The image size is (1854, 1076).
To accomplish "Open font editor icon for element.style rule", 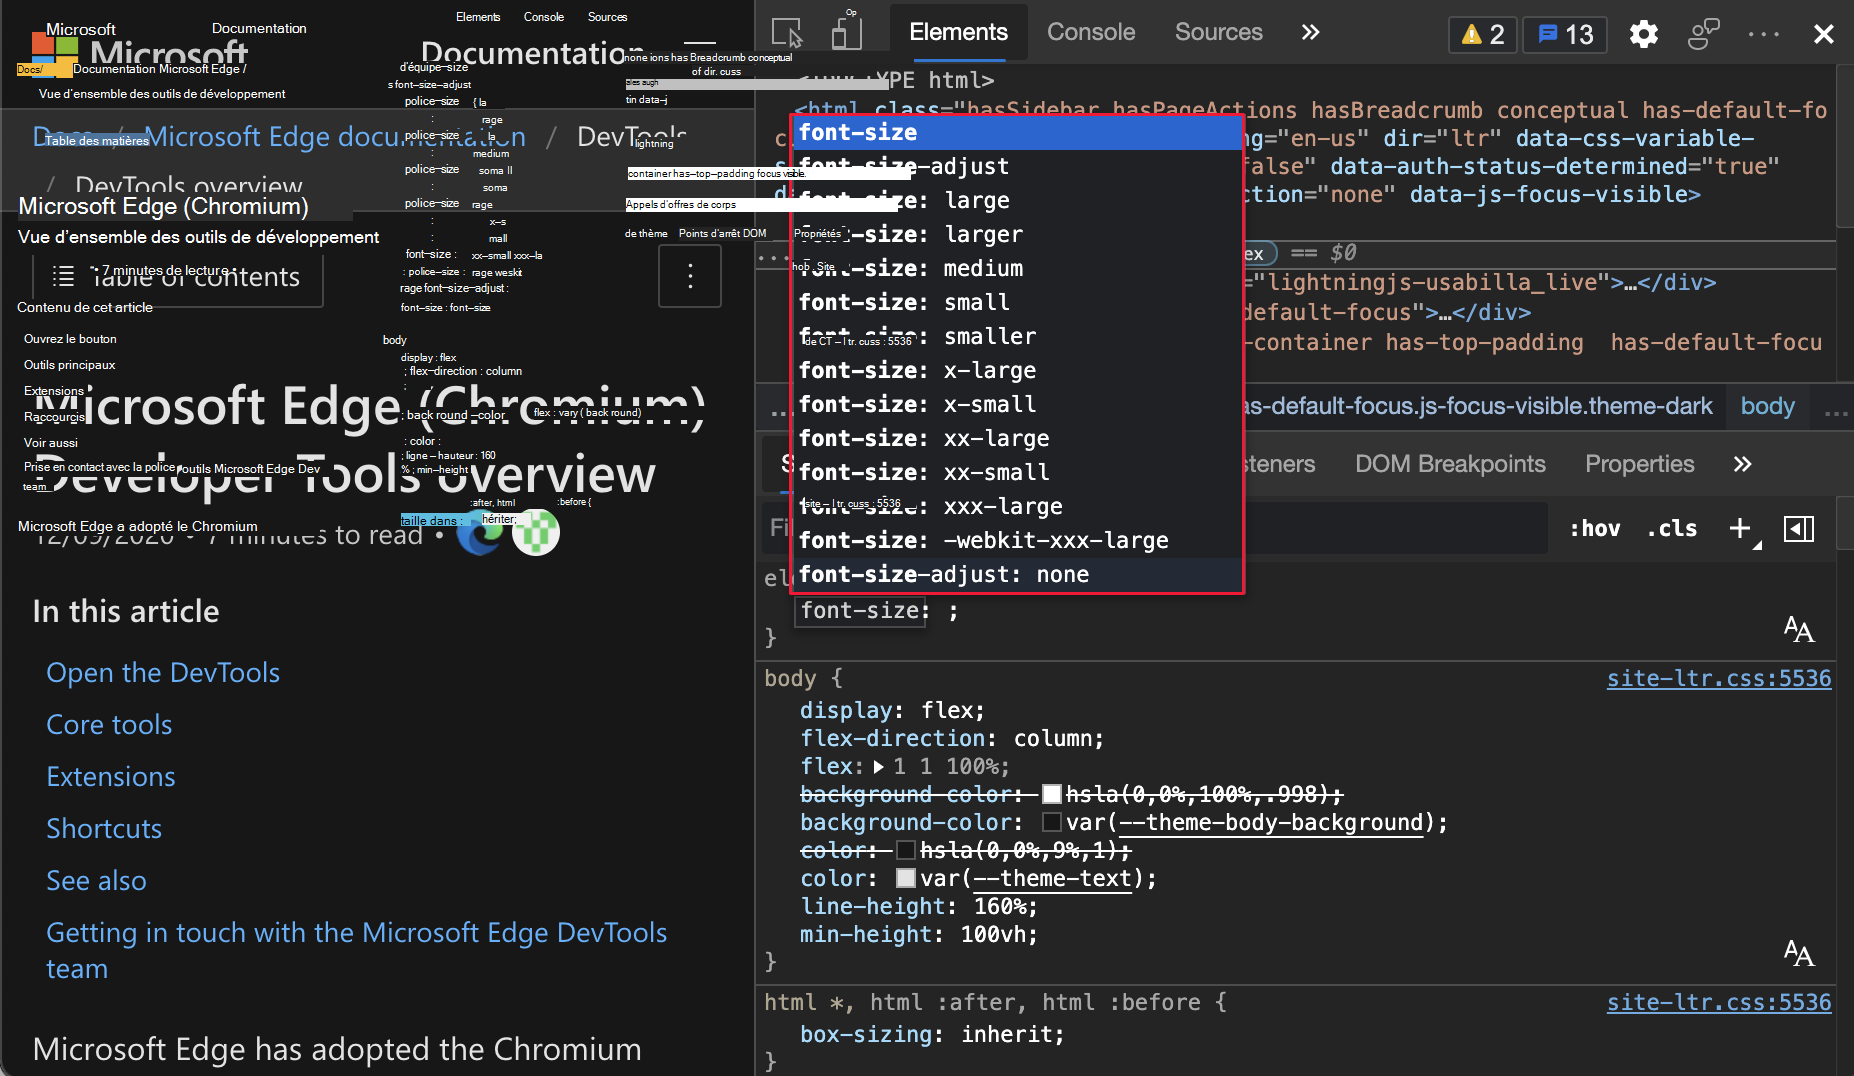I will point(1799,629).
